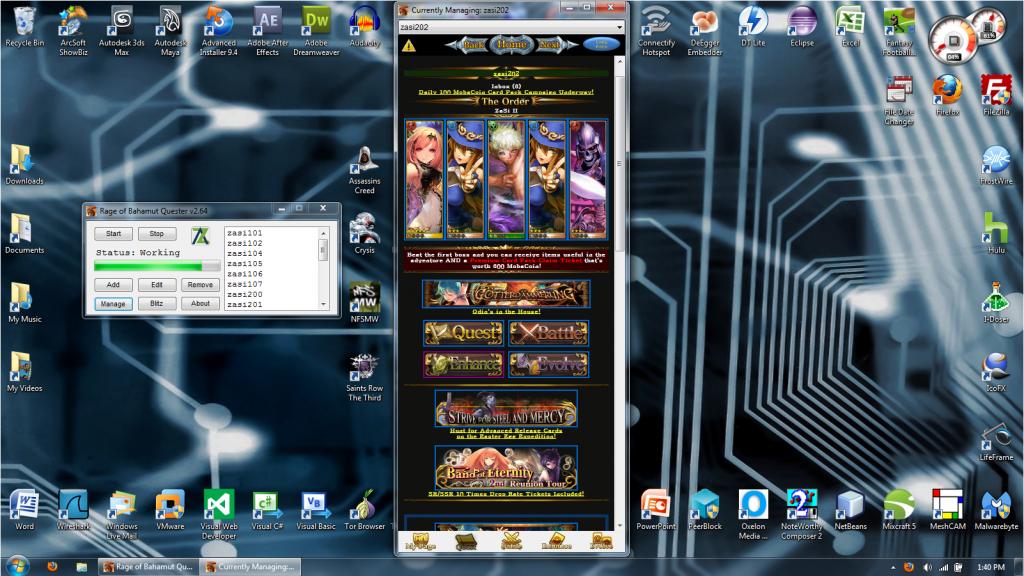The width and height of the screenshot is (1024, 576).
Task: Click game page scroll-down arrow
Action: coord(619,525)
